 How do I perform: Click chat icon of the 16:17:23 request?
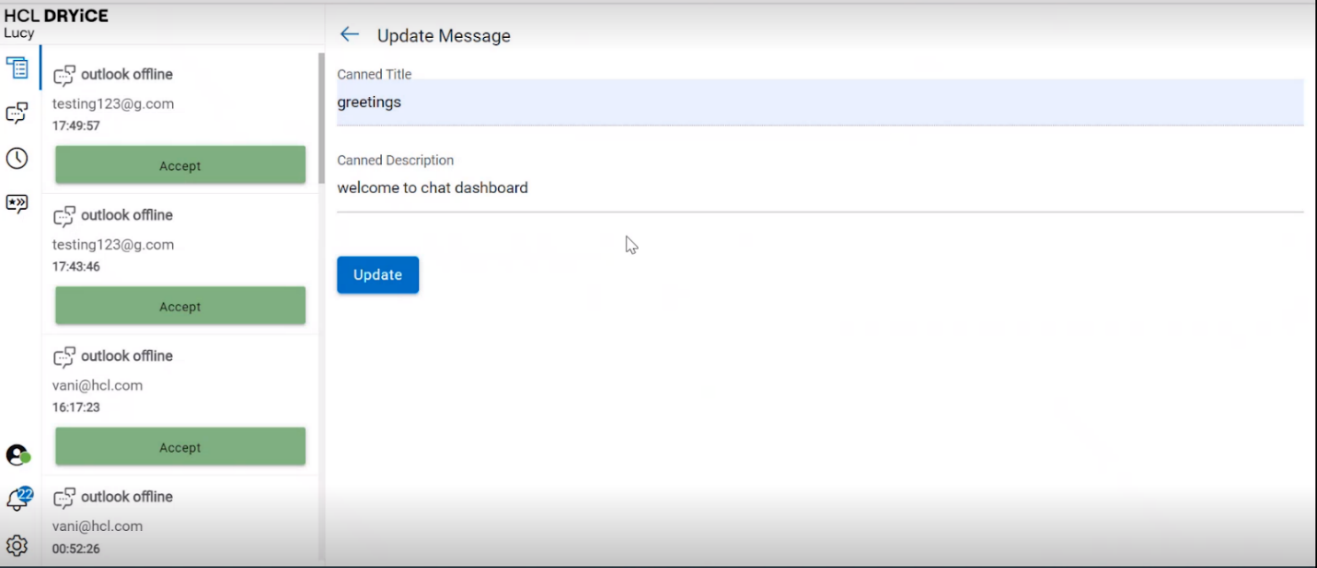(x=64, y=358)
